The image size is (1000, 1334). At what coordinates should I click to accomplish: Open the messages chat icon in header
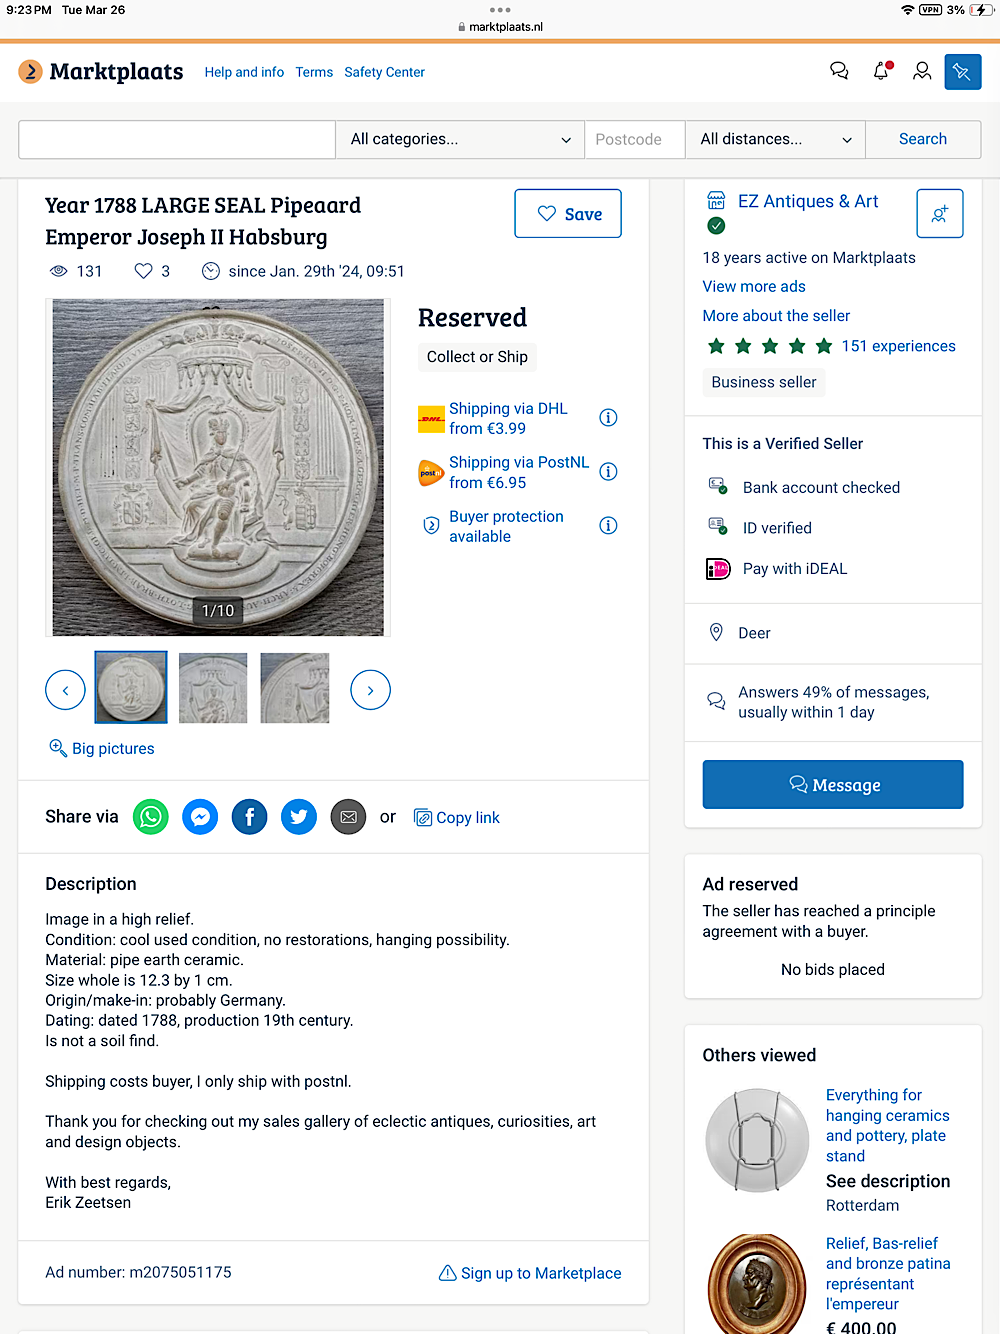tap(839, 71)
